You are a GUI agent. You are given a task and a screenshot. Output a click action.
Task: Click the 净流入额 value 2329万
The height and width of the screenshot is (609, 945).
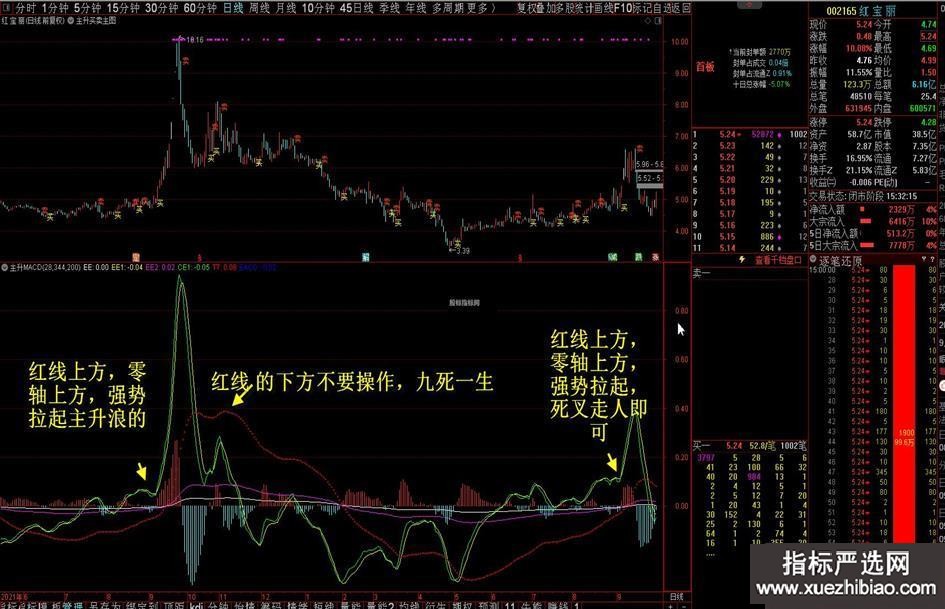pos(901,209)
